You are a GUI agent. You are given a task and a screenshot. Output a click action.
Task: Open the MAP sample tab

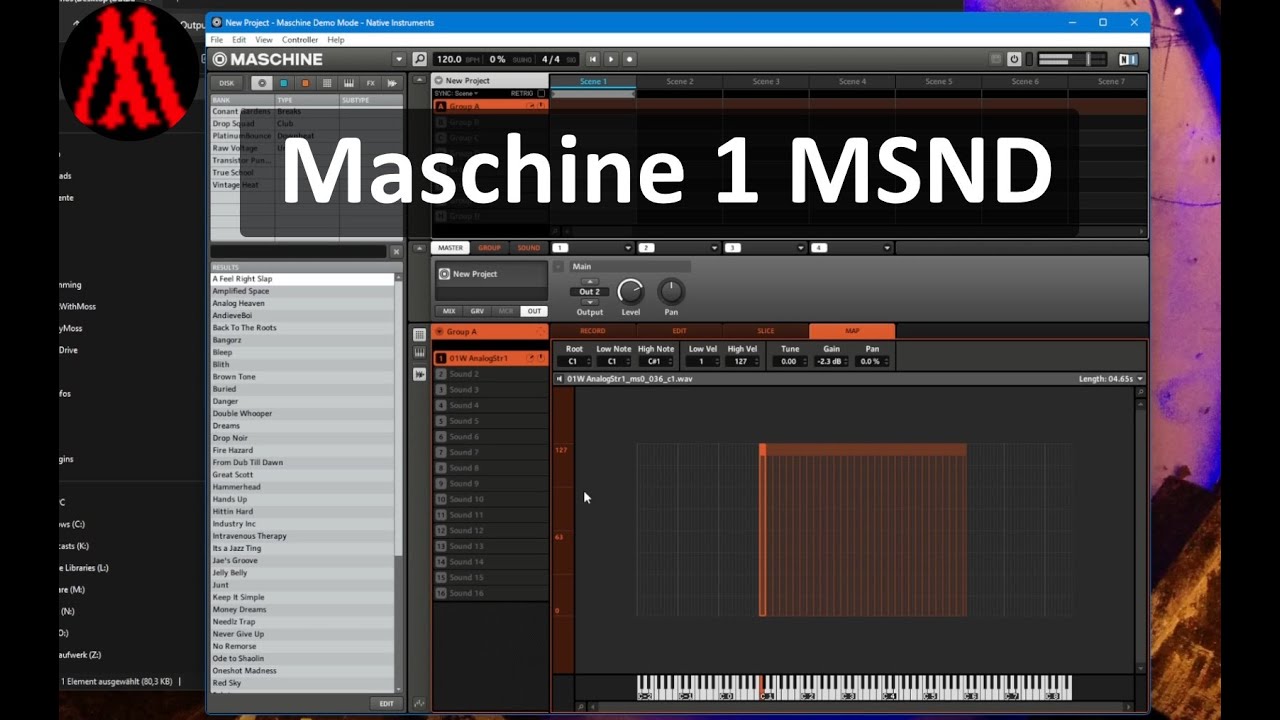coord(852,331)
